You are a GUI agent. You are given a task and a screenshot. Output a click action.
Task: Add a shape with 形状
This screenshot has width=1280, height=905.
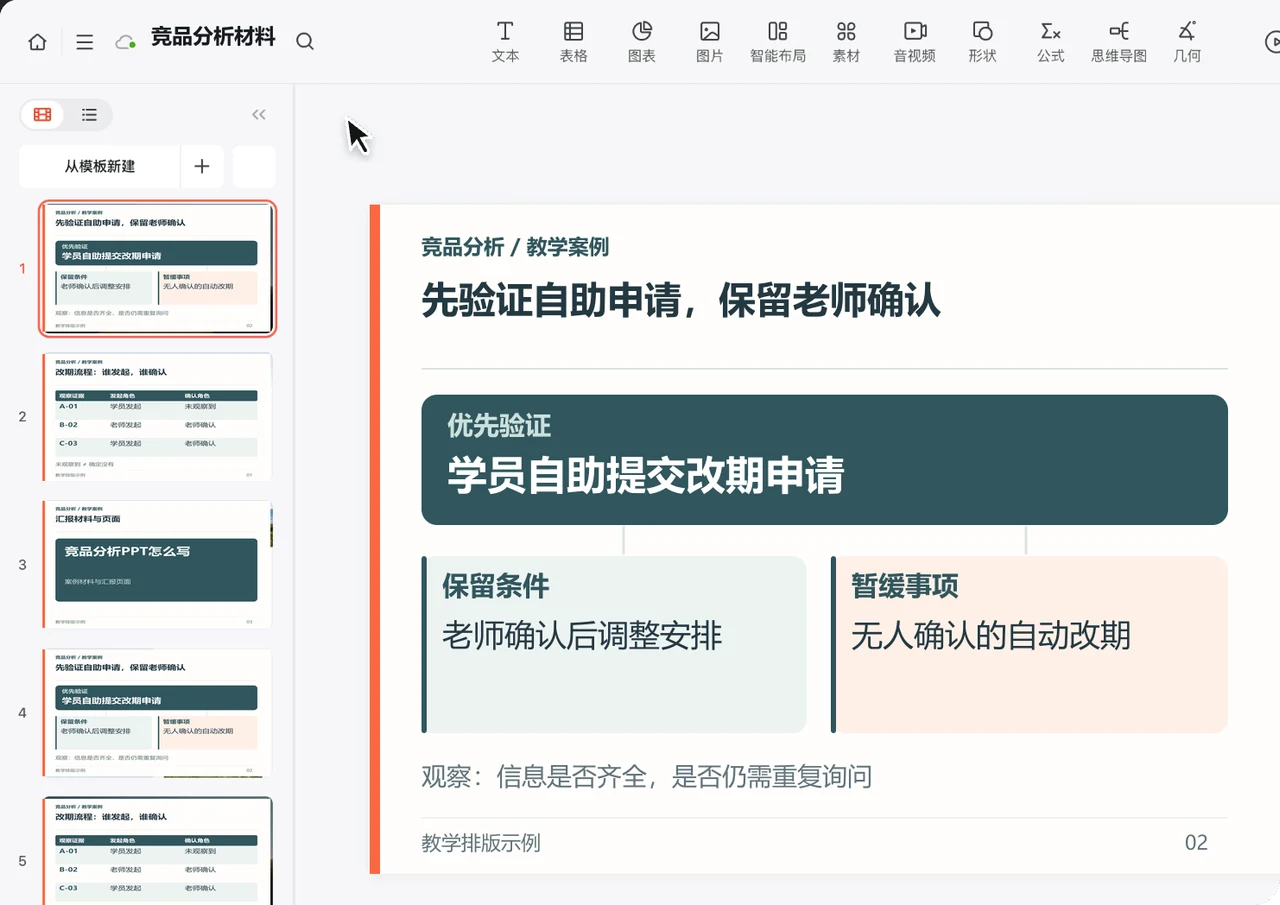[x=982, y=42]
